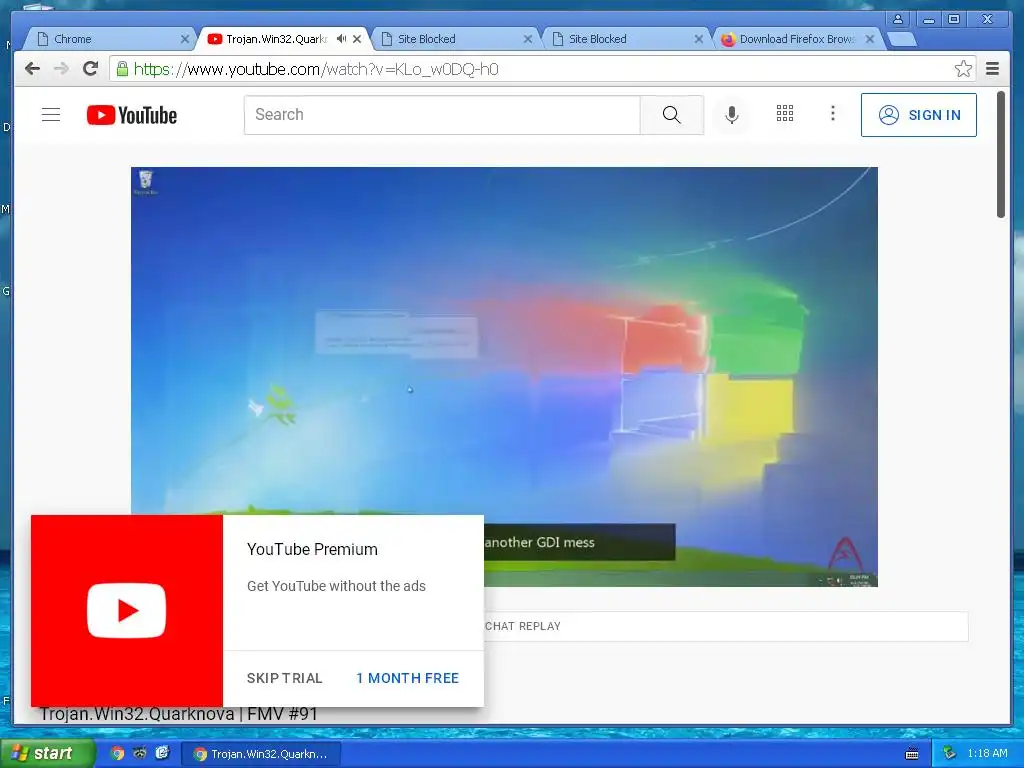
Task: Launch Chrome from quick launch bar
Action: tap(117, 753)
